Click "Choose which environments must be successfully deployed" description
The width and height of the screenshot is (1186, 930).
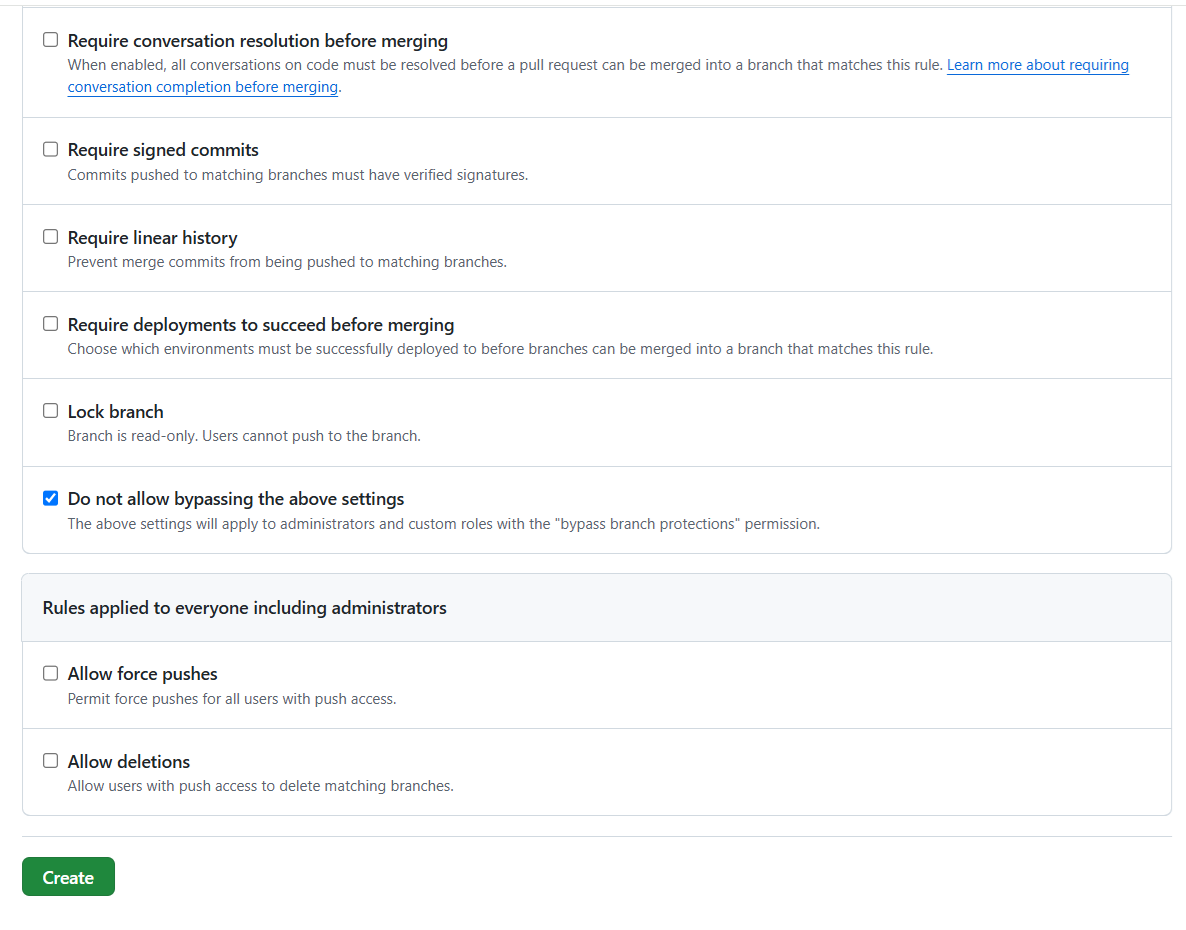coord(500,349)
